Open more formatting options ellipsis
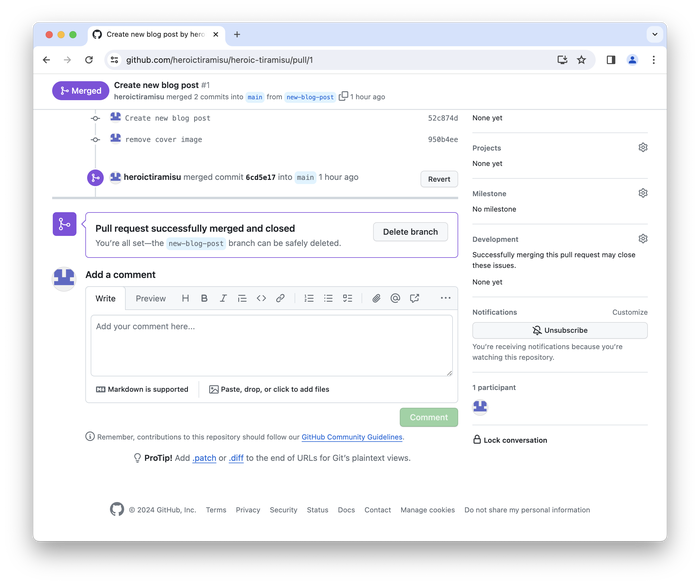Viewport: 700px width, 585px height. pyautogui.click(x=446, y=298)
